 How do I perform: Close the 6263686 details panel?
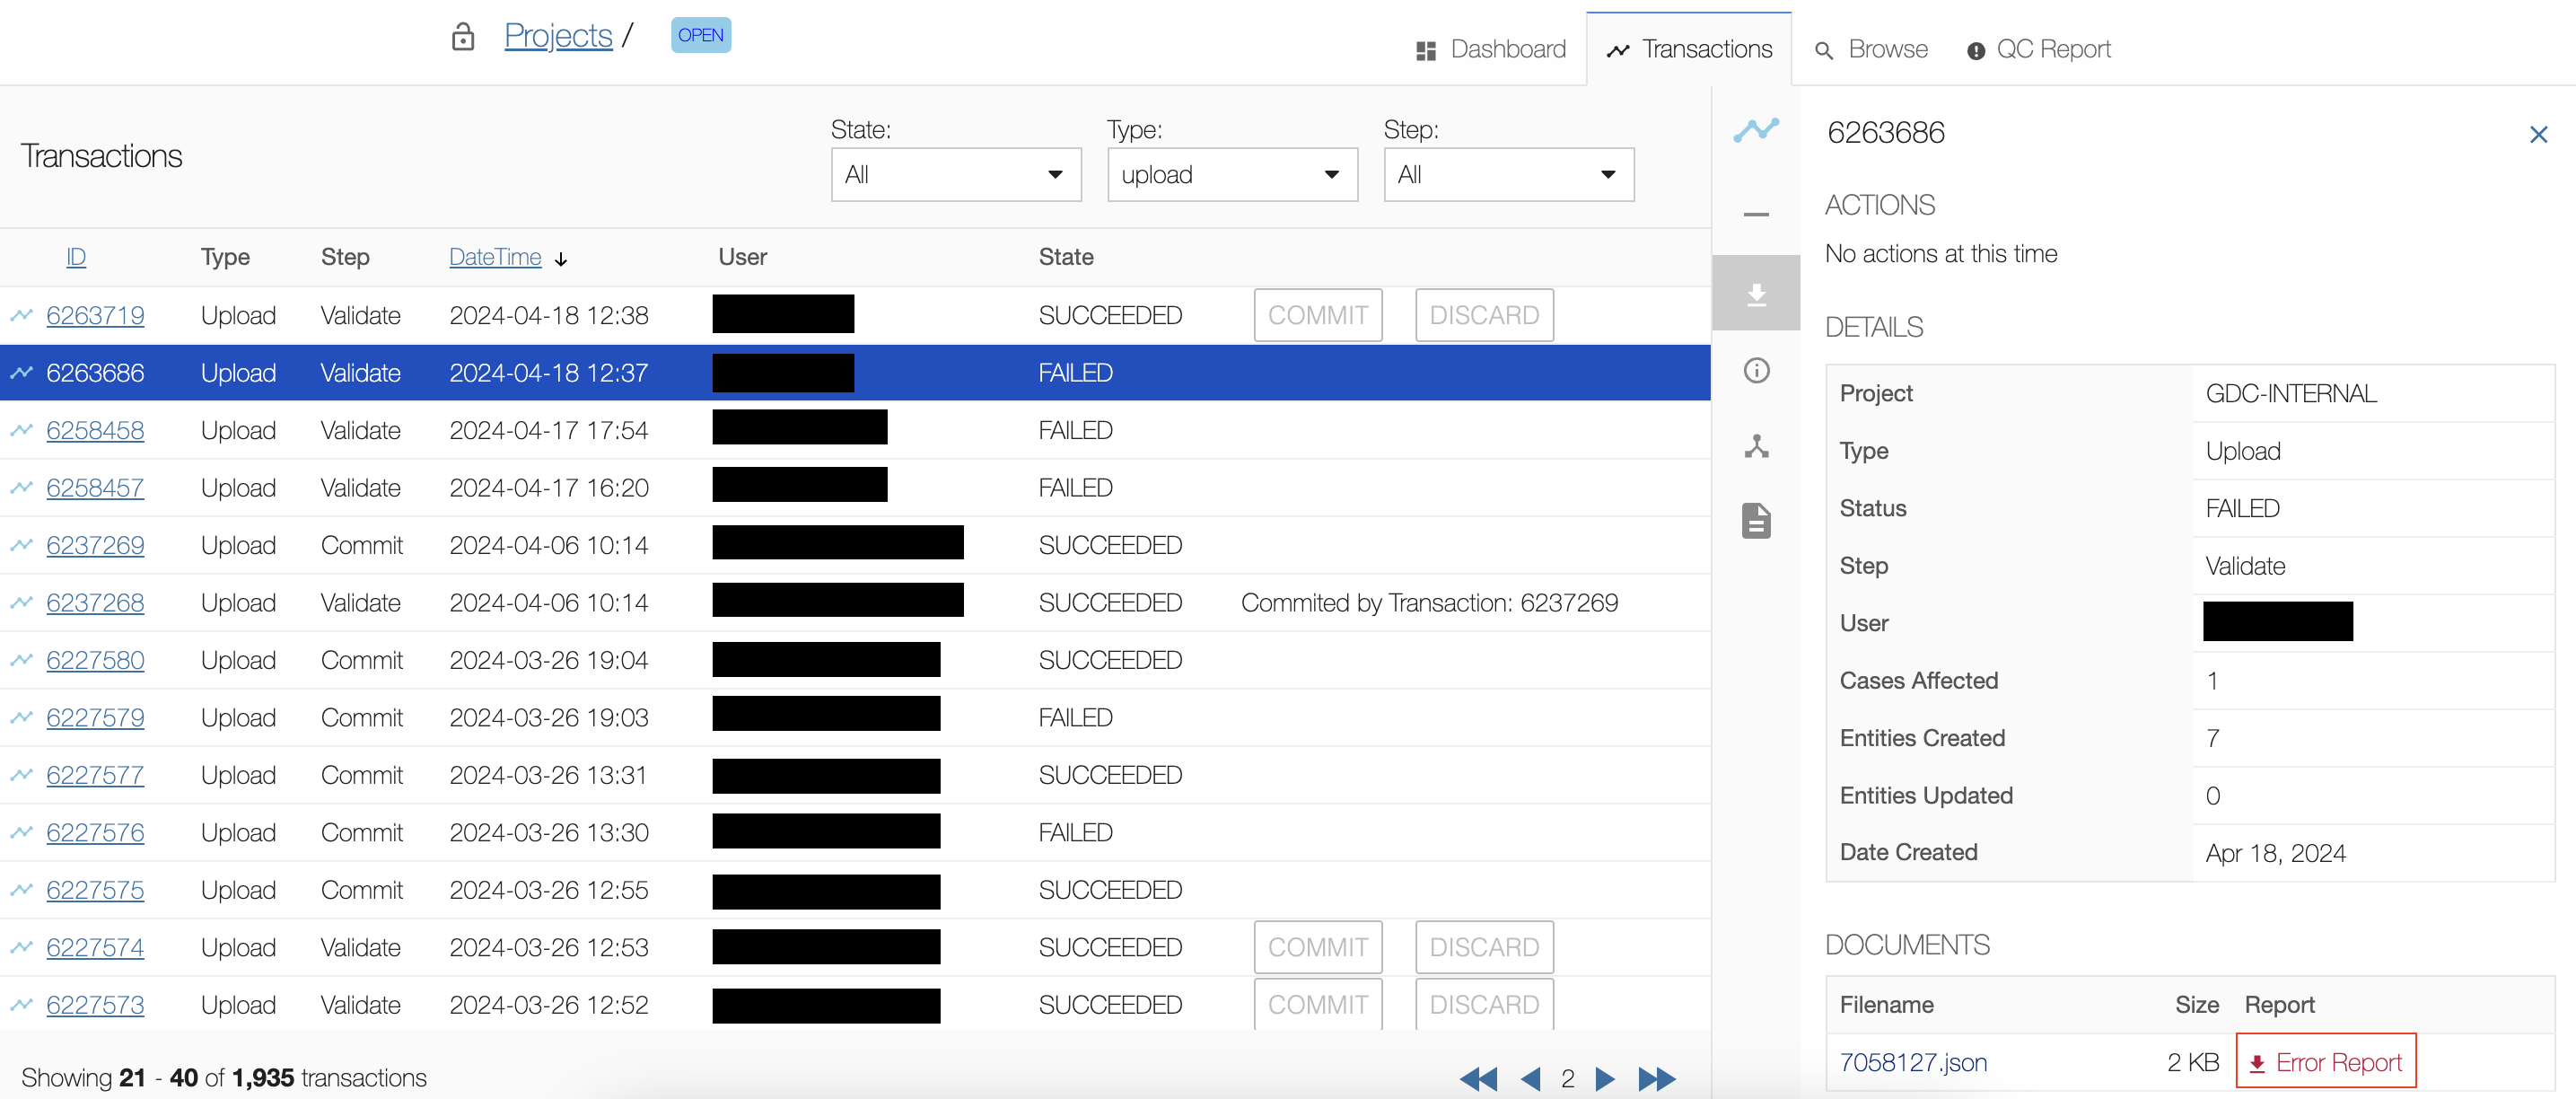click(x=2538, y=134)
